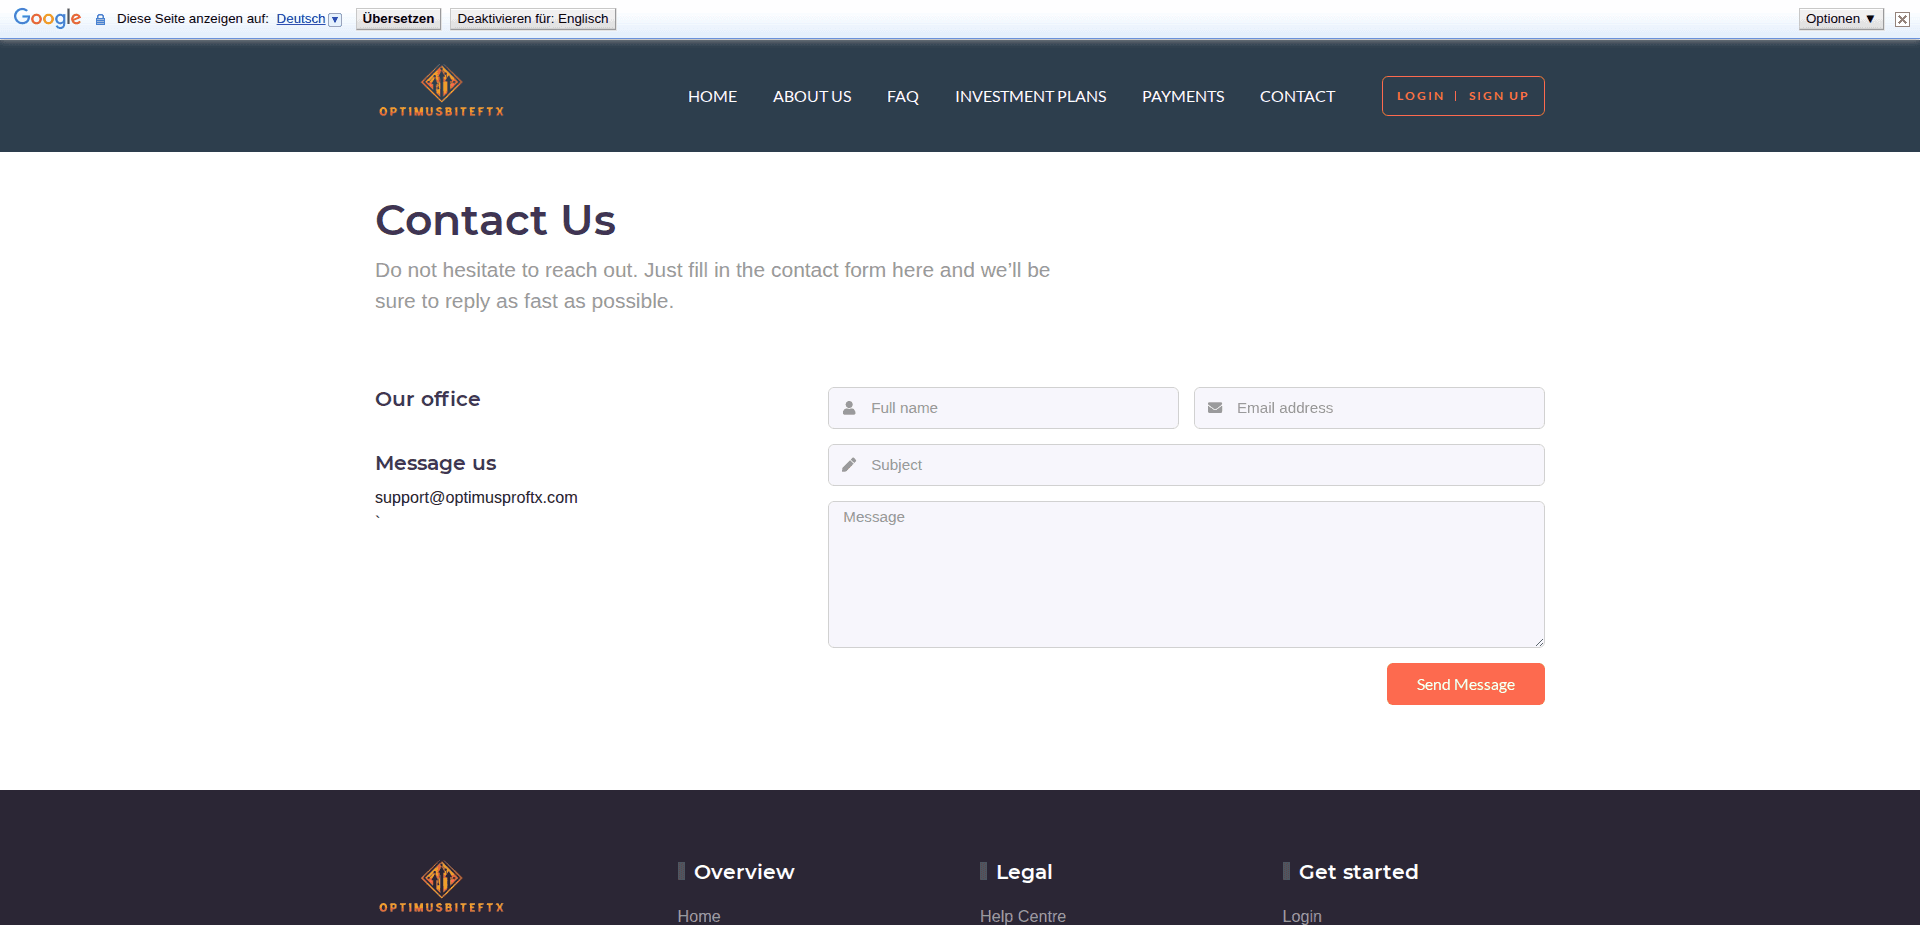Open Help Centre from the Legal section
This screenshot has height=925, width=1920.
(x=1022, y=915)
